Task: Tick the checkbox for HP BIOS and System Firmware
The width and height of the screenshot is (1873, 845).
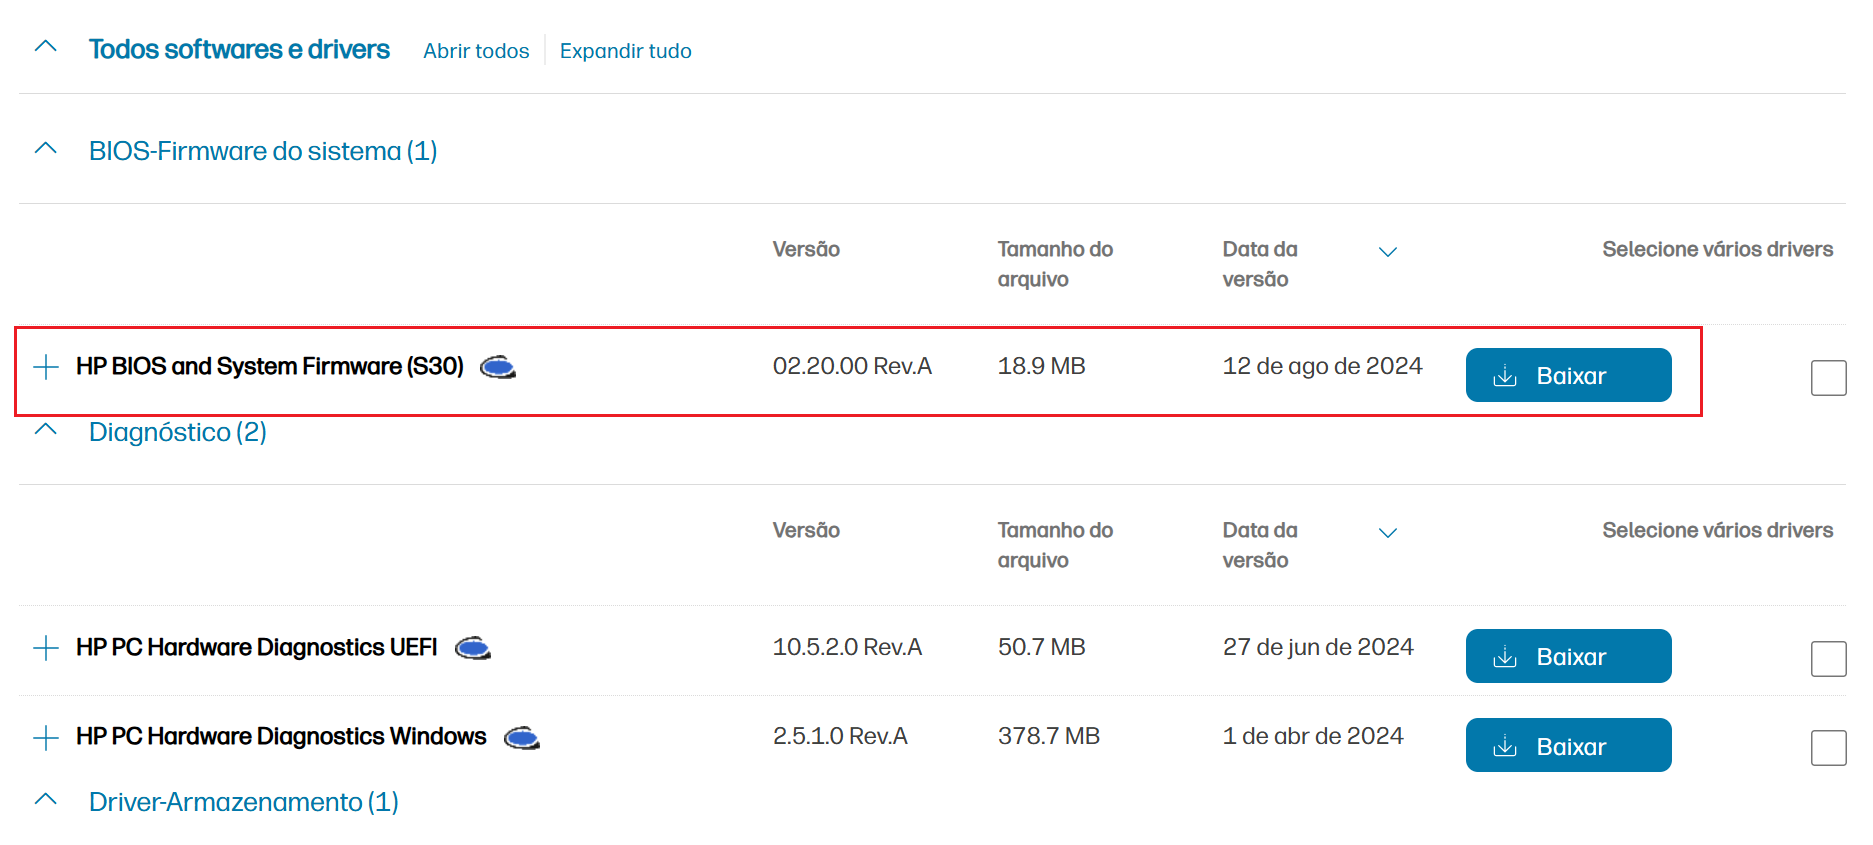Action: [1828, 378]
